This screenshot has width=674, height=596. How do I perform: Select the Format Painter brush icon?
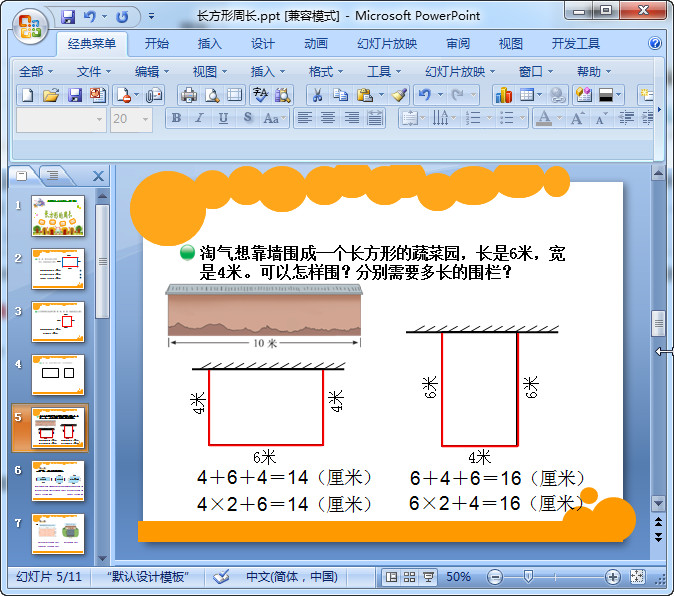pos(399,95)
